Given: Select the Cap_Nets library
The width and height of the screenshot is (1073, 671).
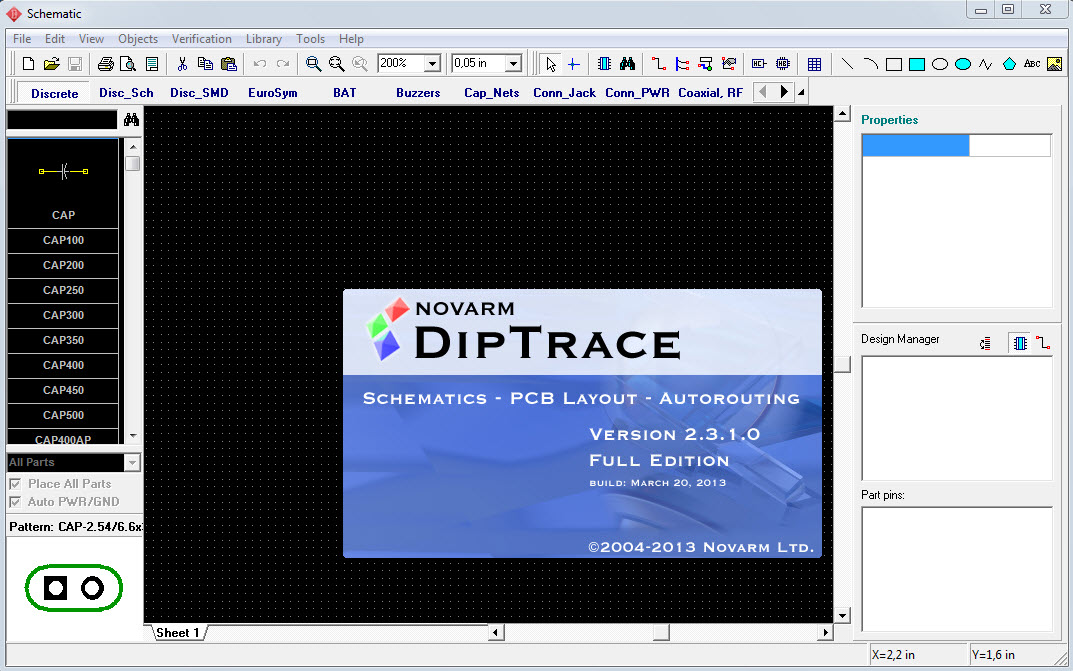Looking at the screenshot, I should click(x=491, y=93).
